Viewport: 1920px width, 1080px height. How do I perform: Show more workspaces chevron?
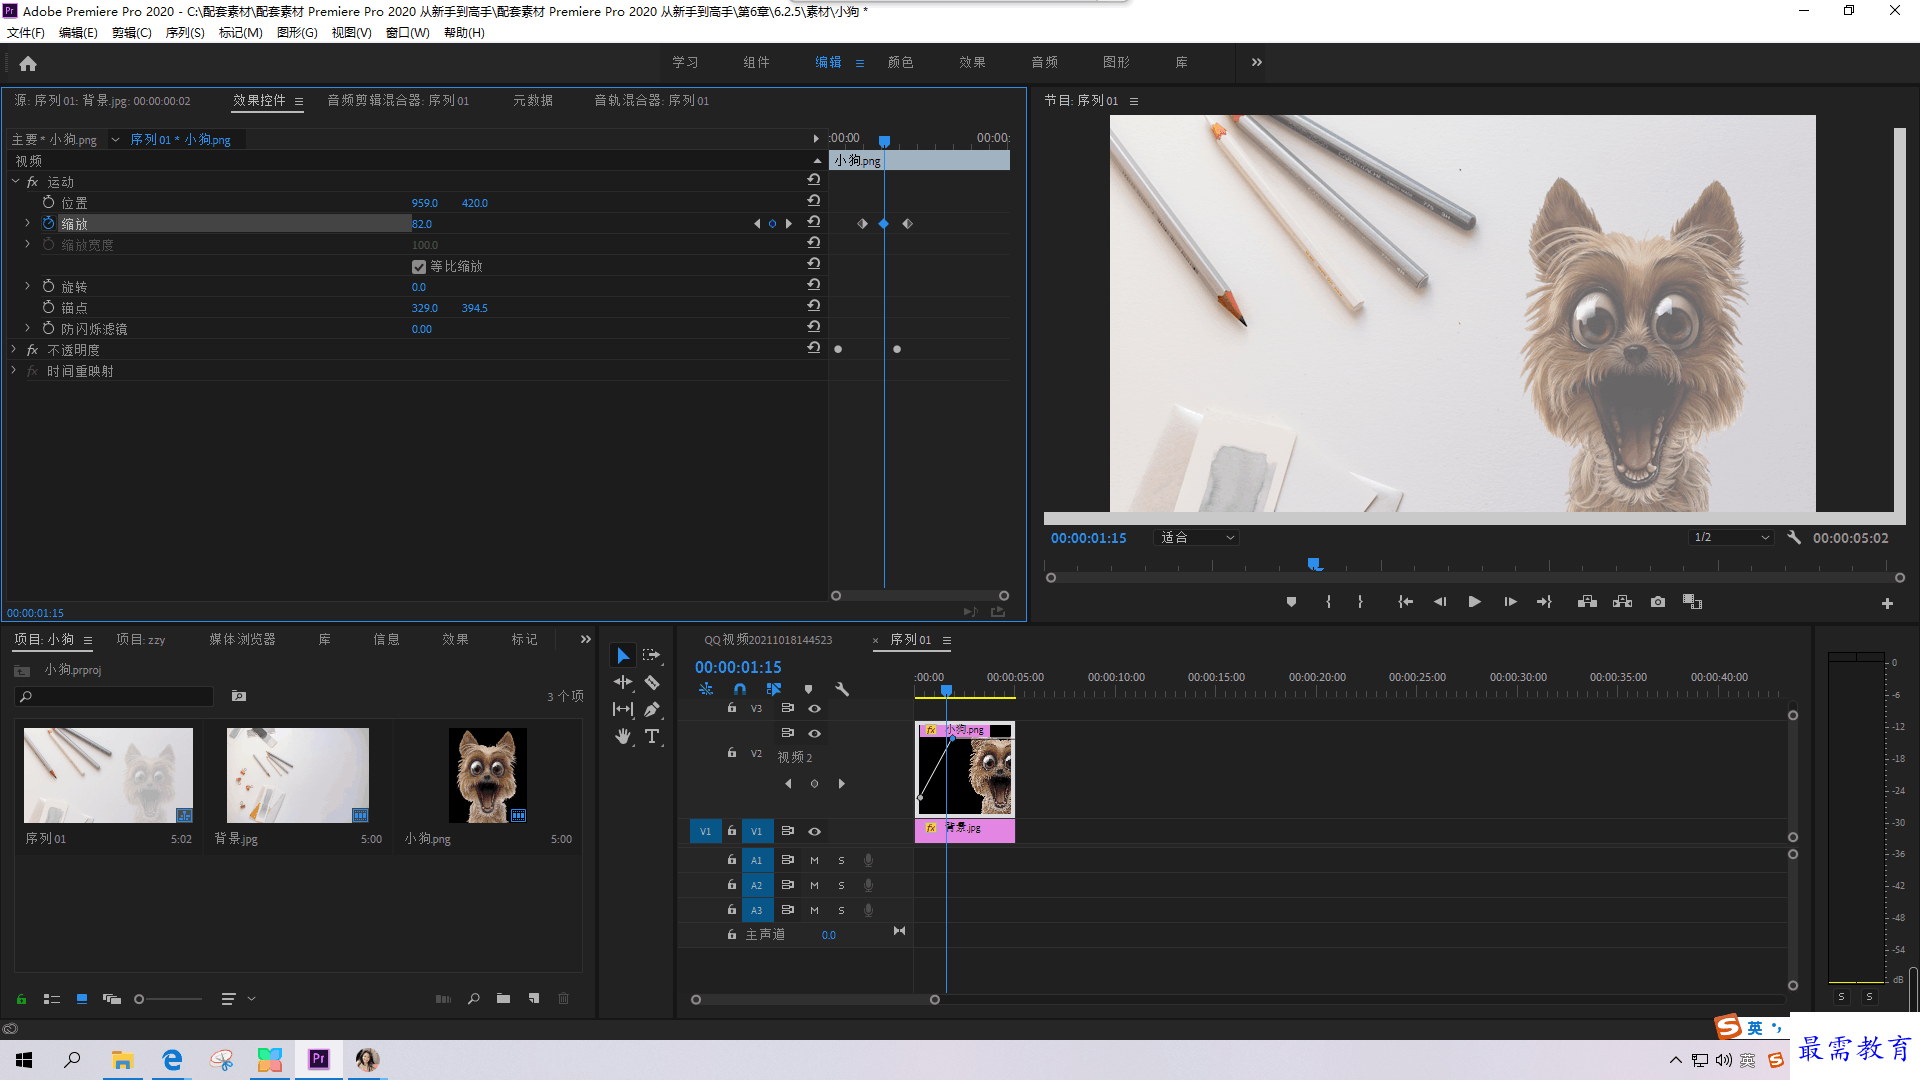click(x=1256, y=62)
